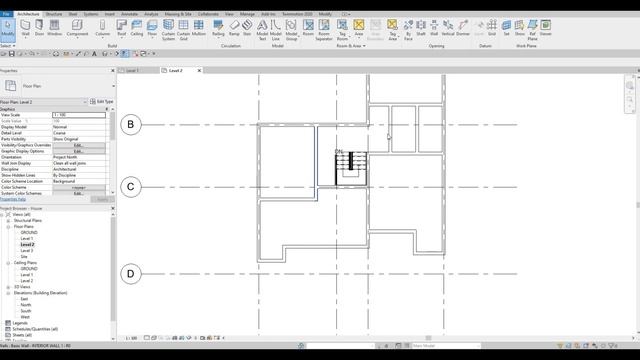The image size is (640, 360).
Task: Close the Properties palette
Action: (x=113, y=71)
